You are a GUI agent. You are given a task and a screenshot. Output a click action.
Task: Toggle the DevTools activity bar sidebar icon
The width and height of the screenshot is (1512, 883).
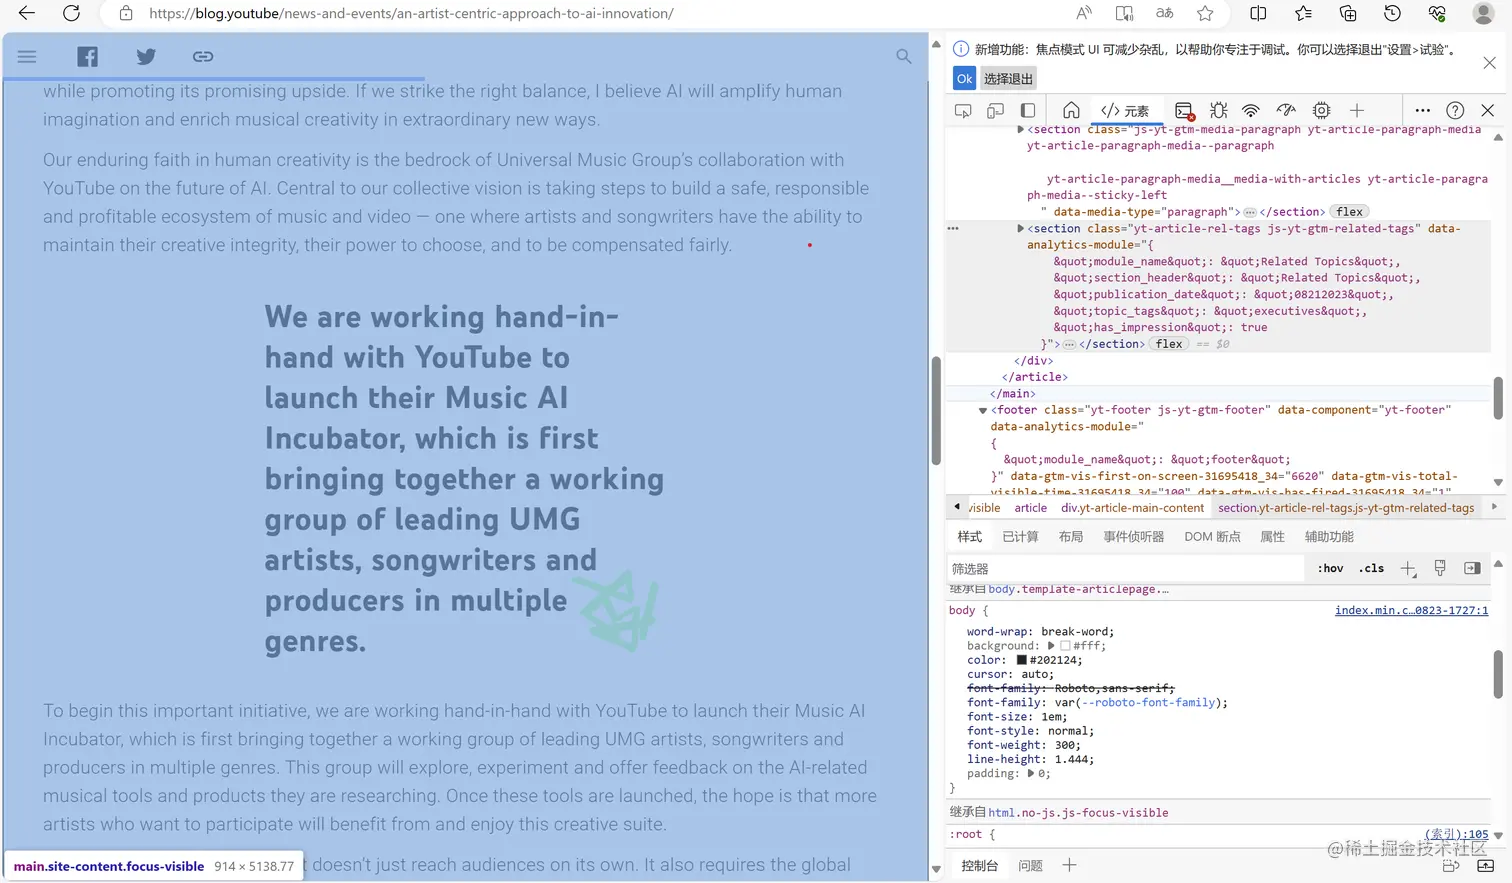[1027, 110]
